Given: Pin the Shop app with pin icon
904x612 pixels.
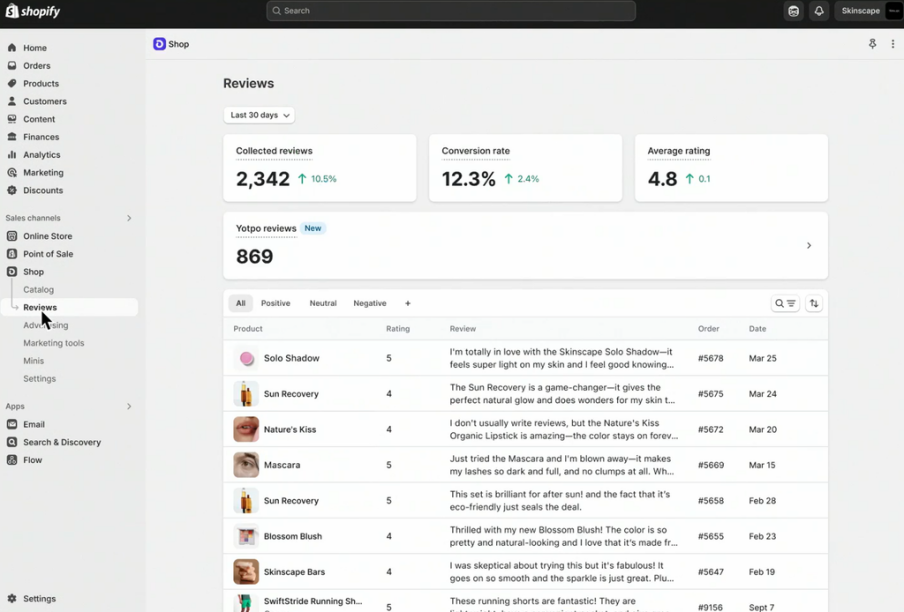Looking at the screenshot, I should [872, 44].
